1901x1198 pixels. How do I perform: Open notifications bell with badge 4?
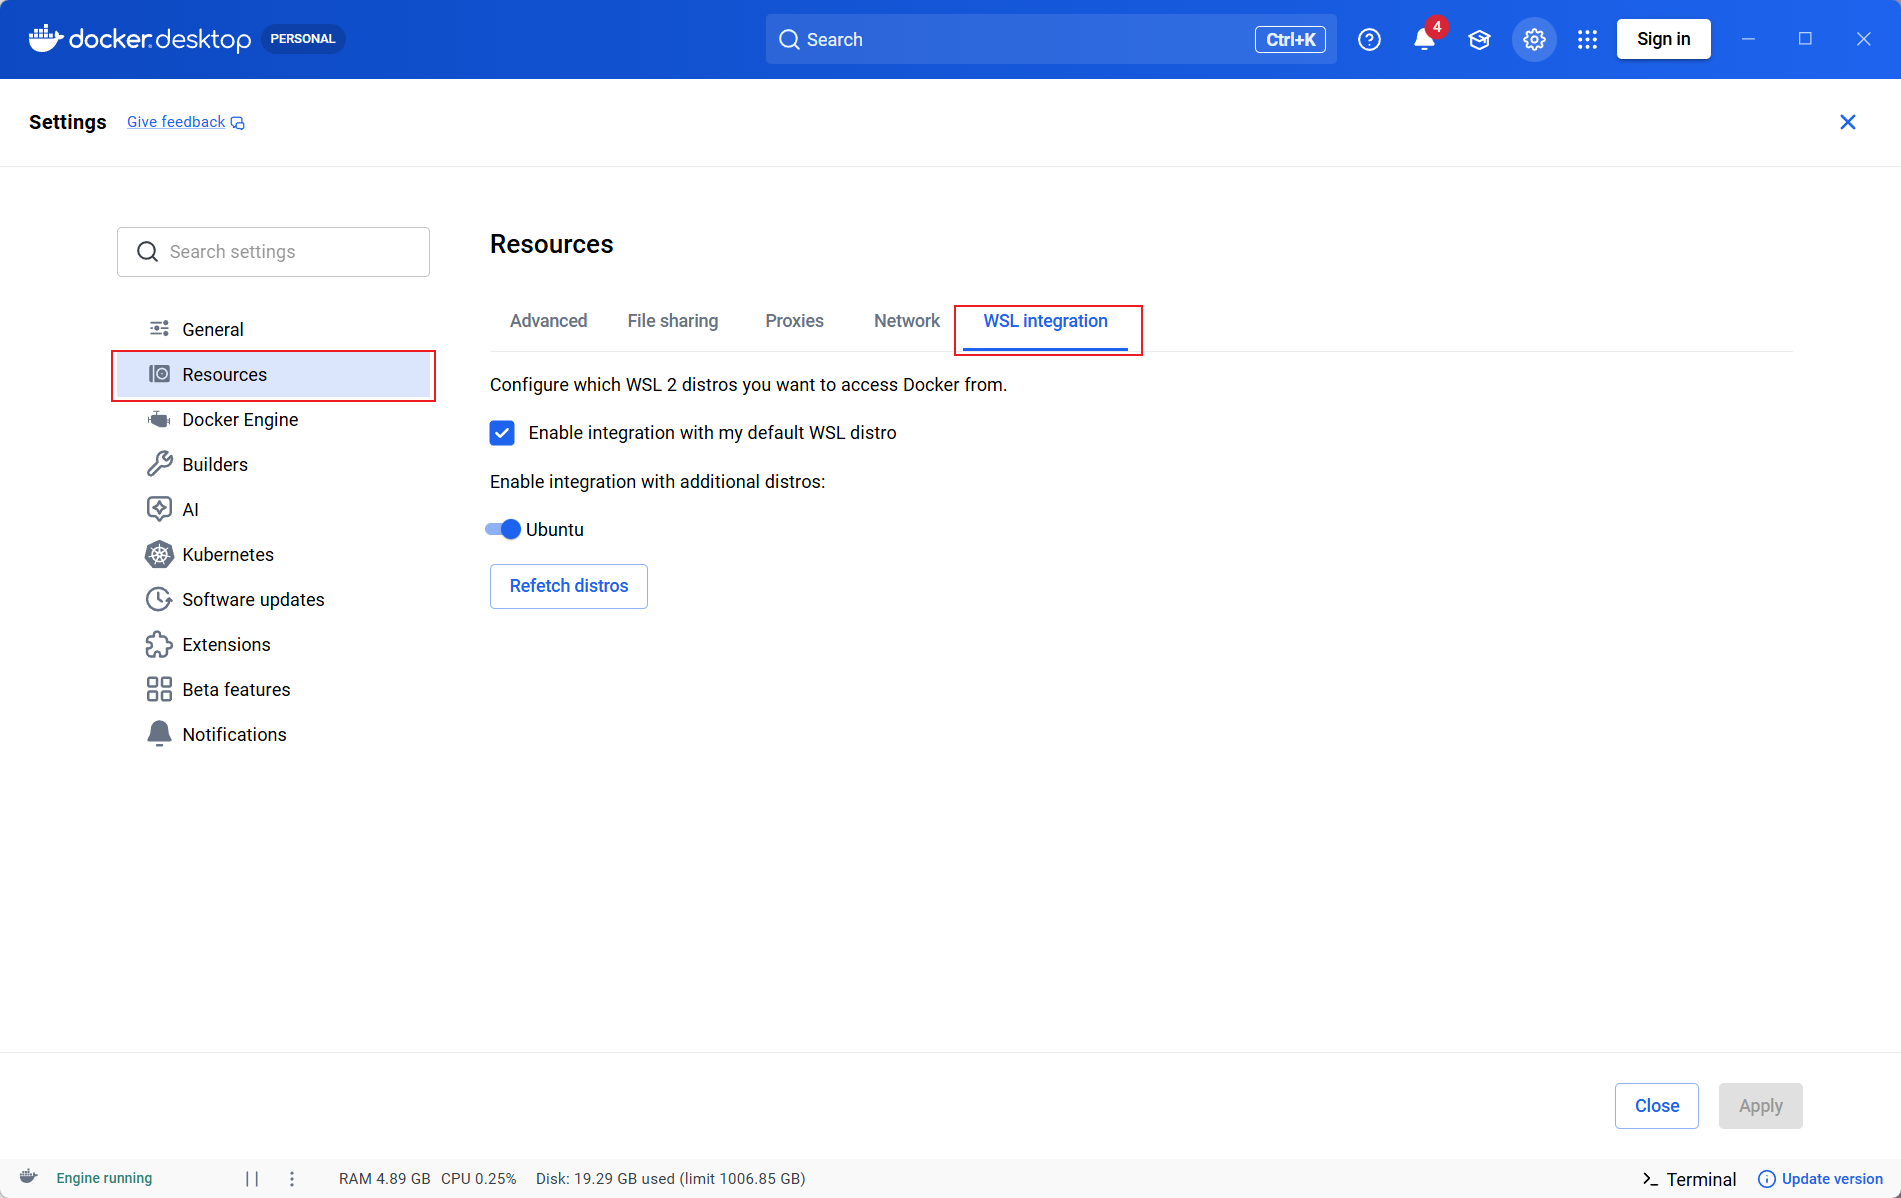1425,39
